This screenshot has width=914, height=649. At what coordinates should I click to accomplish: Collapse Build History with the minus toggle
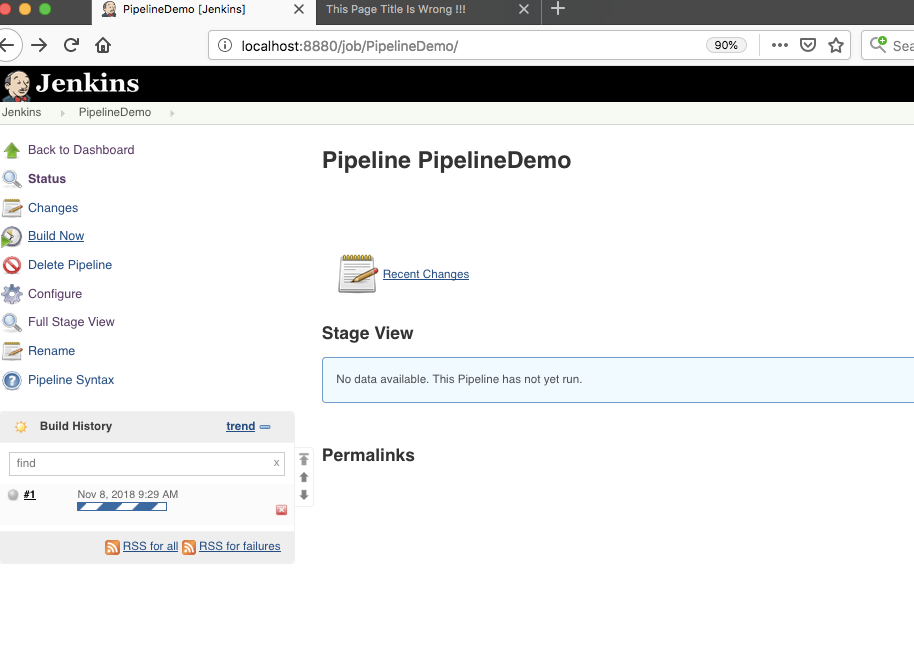point(265,427)
